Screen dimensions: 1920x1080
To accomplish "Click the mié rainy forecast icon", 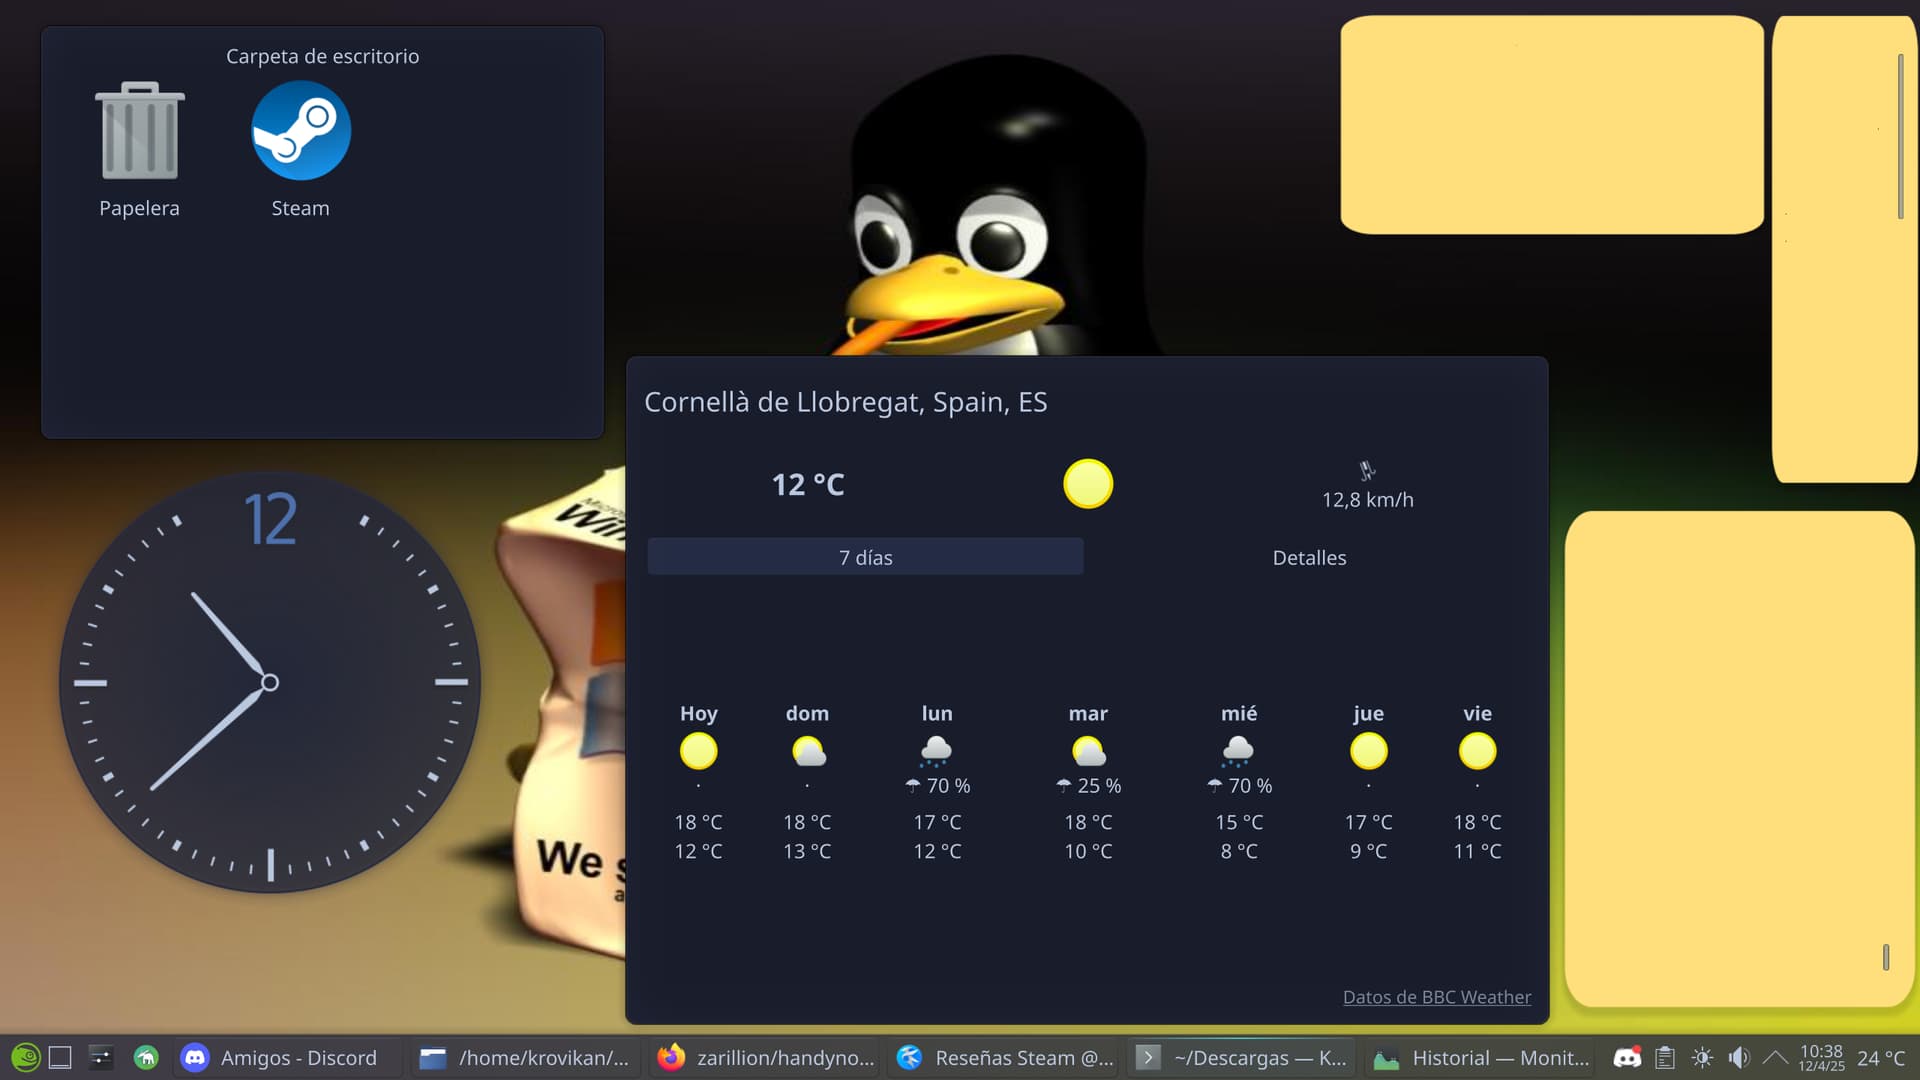I will 1238,751.
